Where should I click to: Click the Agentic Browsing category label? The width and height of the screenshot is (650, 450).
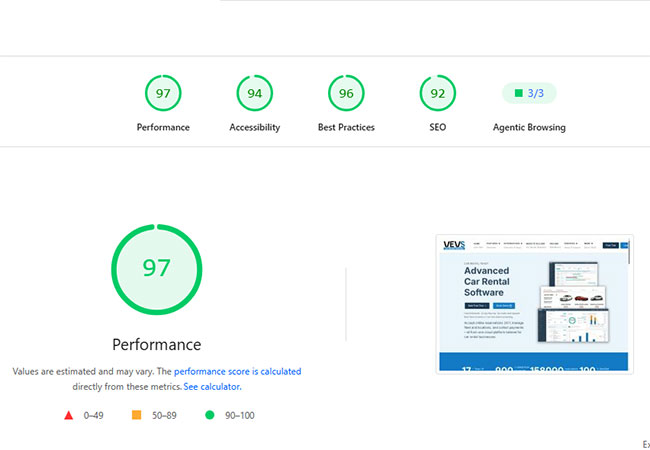click(529, 127)
